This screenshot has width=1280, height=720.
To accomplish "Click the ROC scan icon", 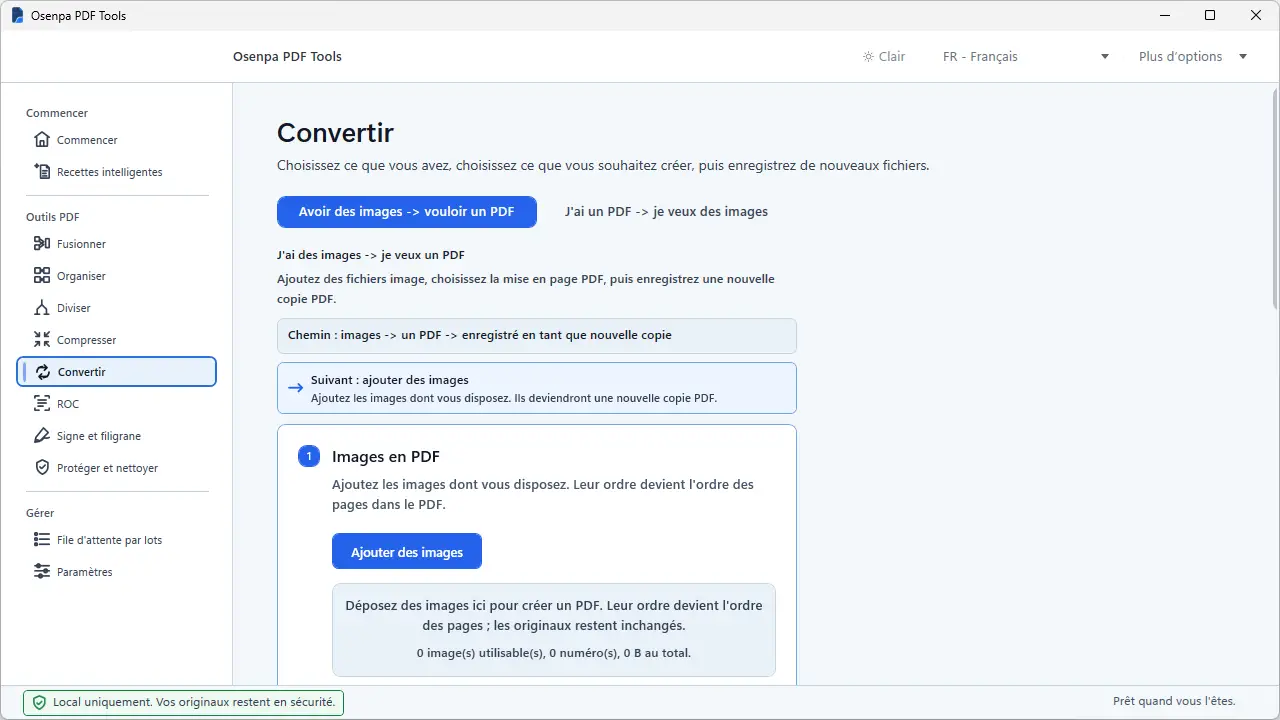I will 42,404.
